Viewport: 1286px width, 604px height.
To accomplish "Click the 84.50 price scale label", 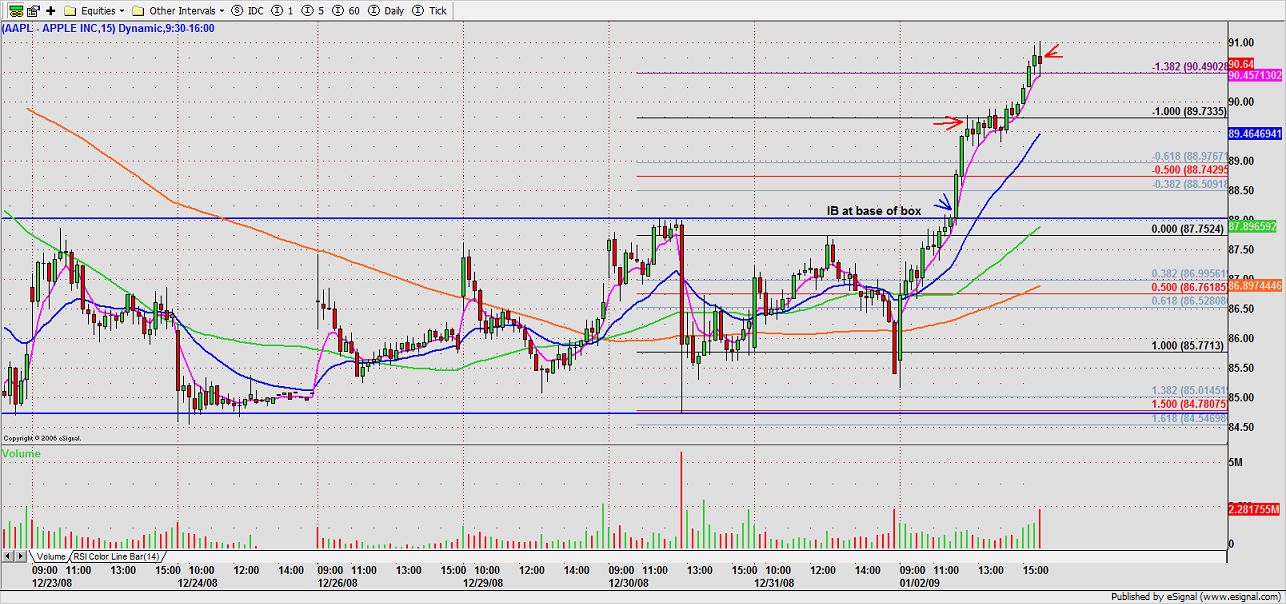I will click(x=1242, y=428).
